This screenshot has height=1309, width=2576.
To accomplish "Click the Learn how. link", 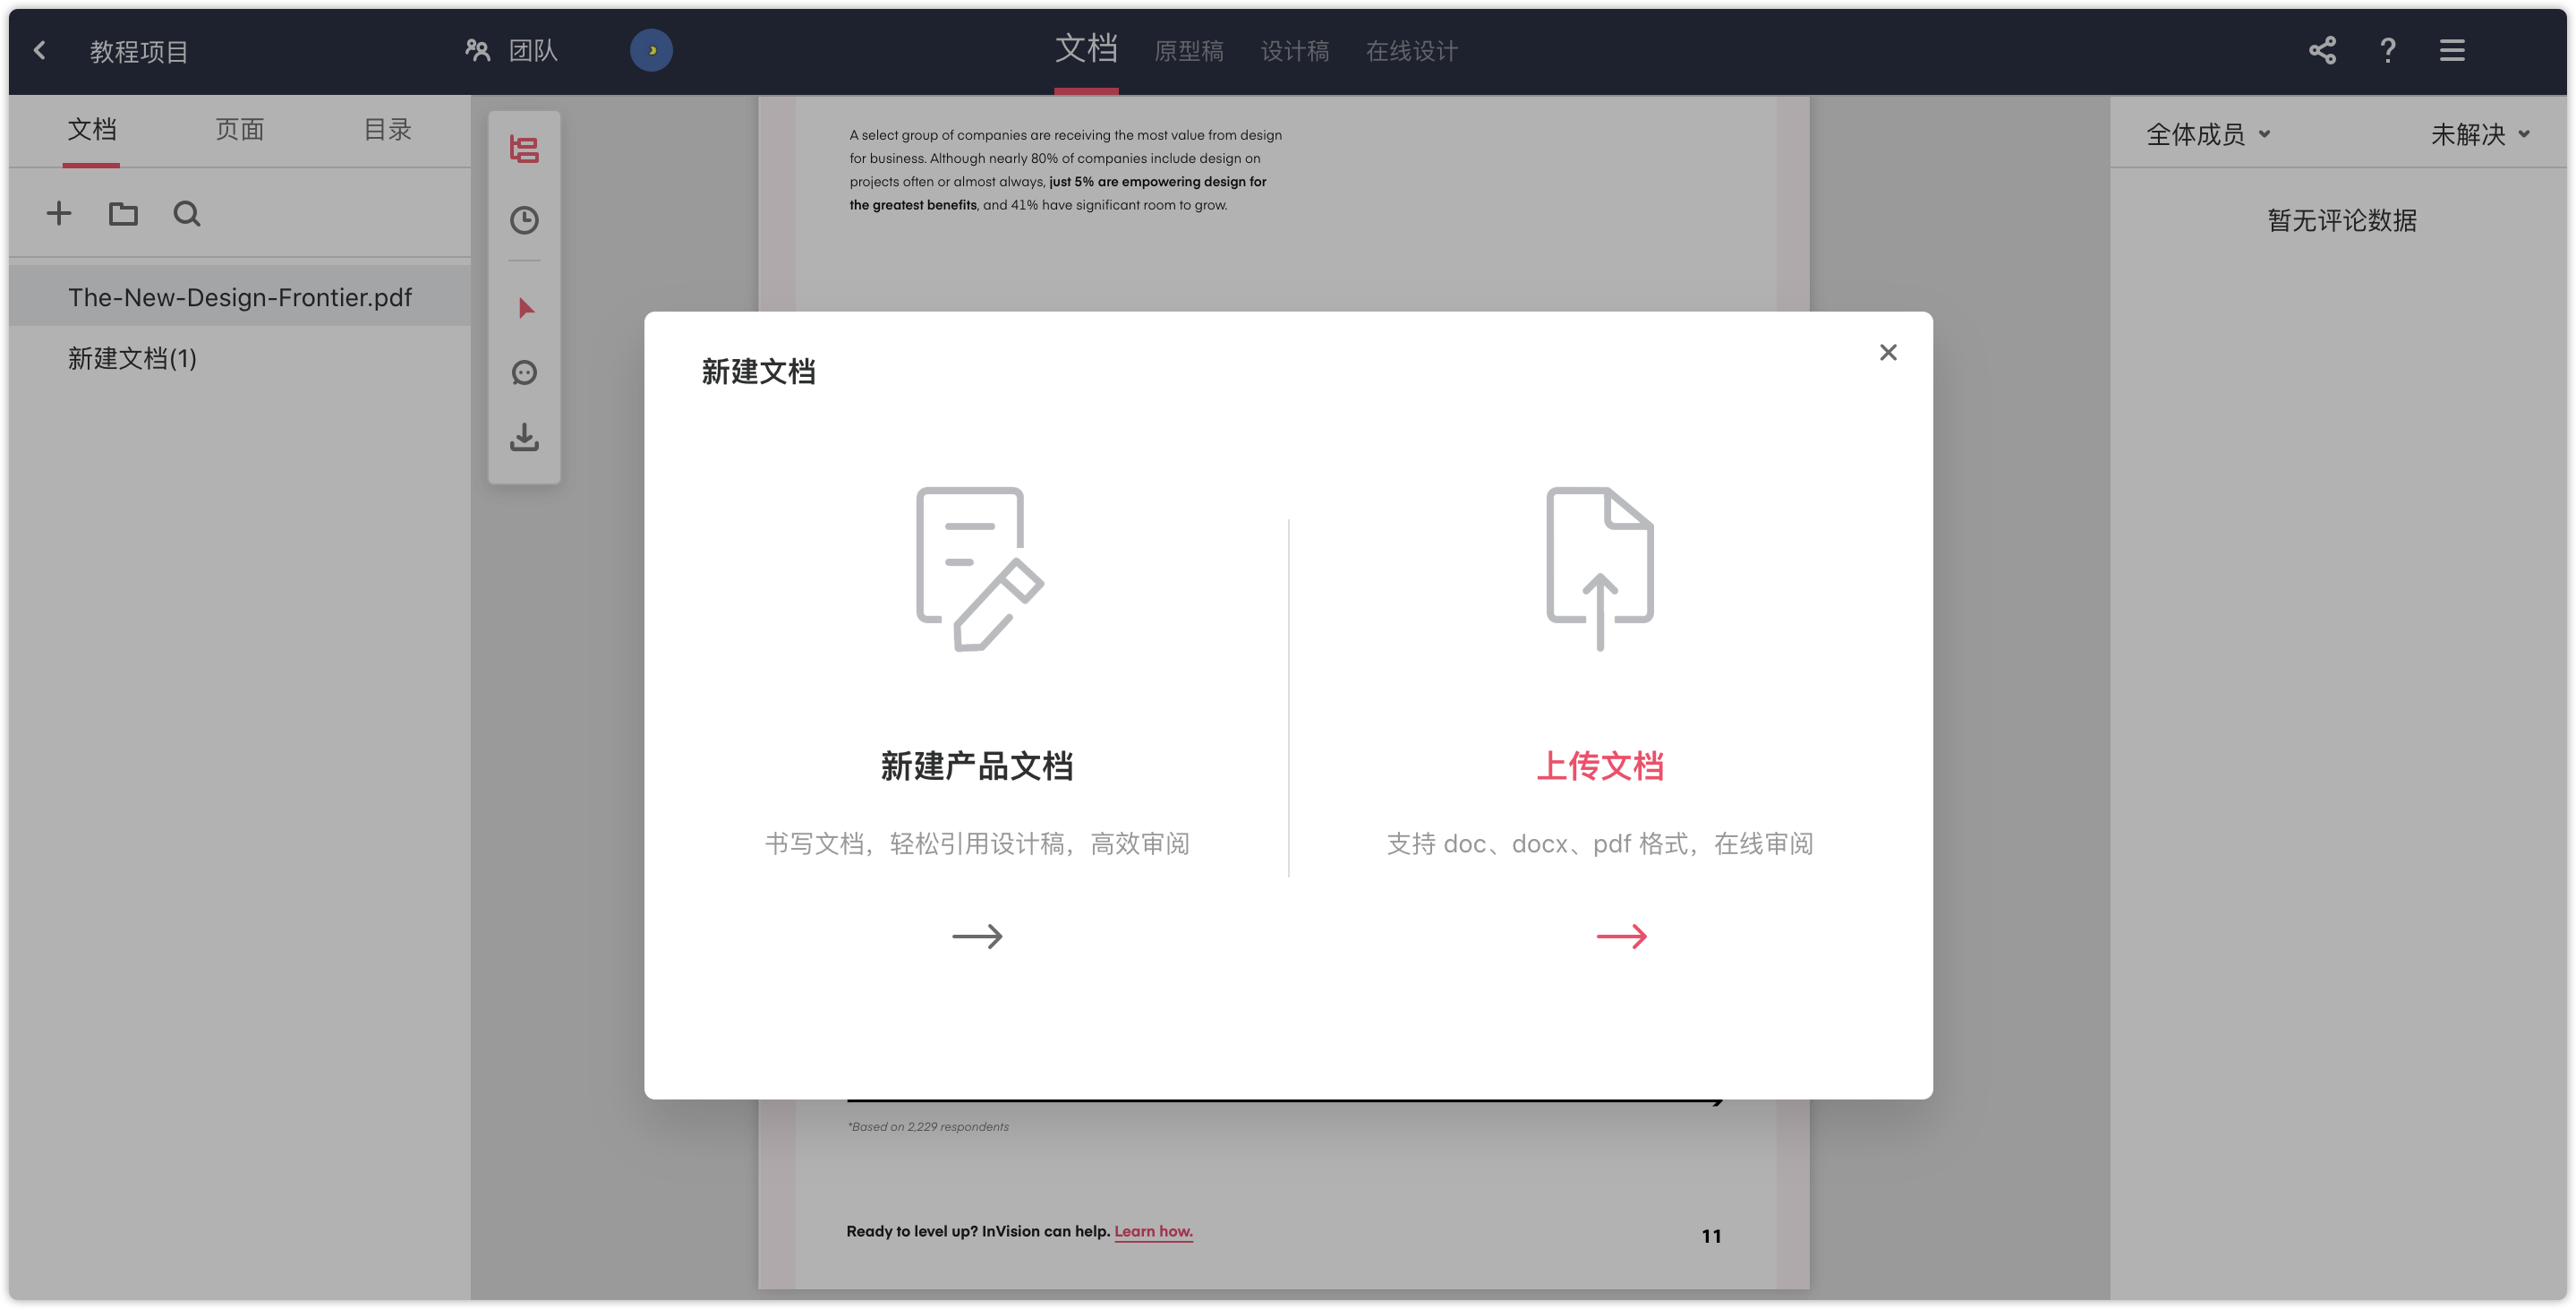I will tap(1153, 1231).
